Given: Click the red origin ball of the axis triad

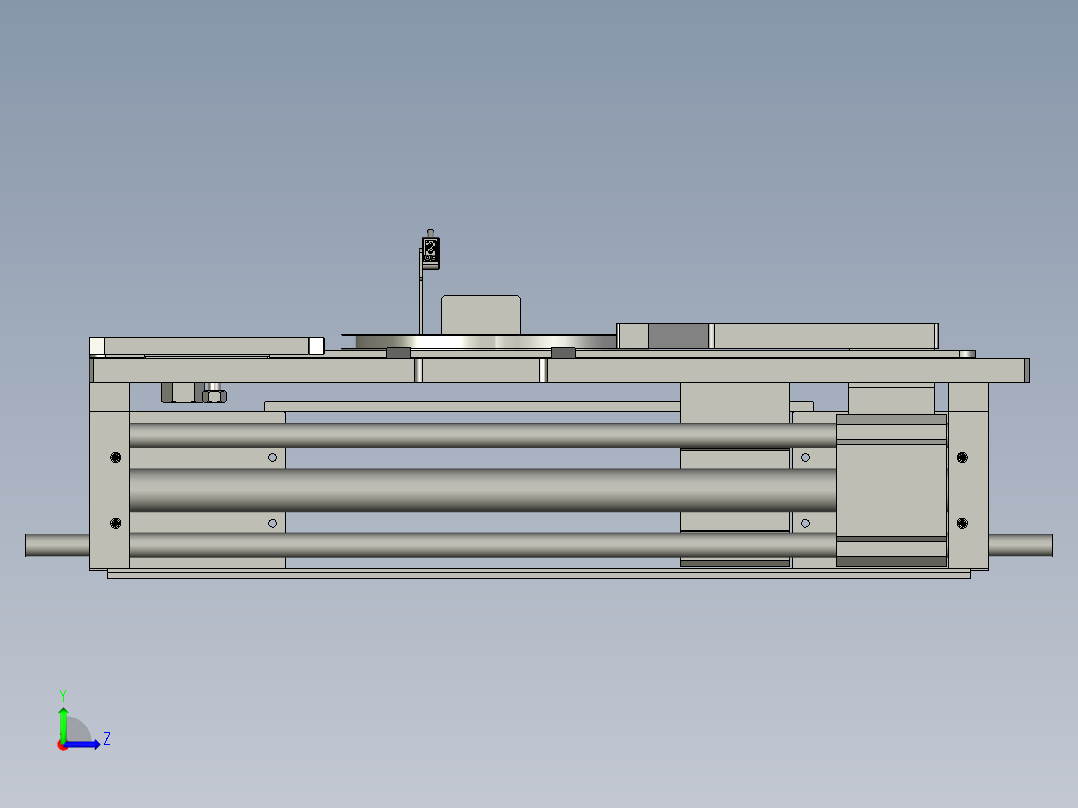Looking at the screenshot, I should coord(62,745).
